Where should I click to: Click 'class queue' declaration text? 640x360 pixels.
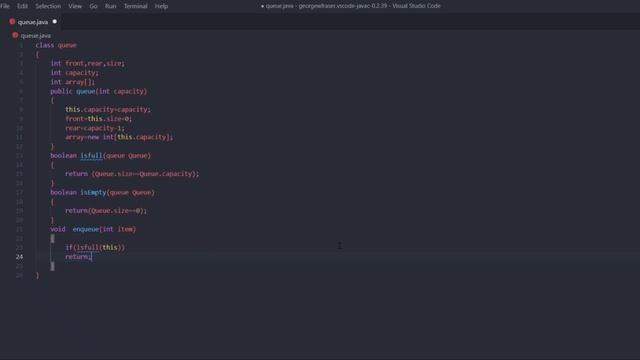click(56, 45)
